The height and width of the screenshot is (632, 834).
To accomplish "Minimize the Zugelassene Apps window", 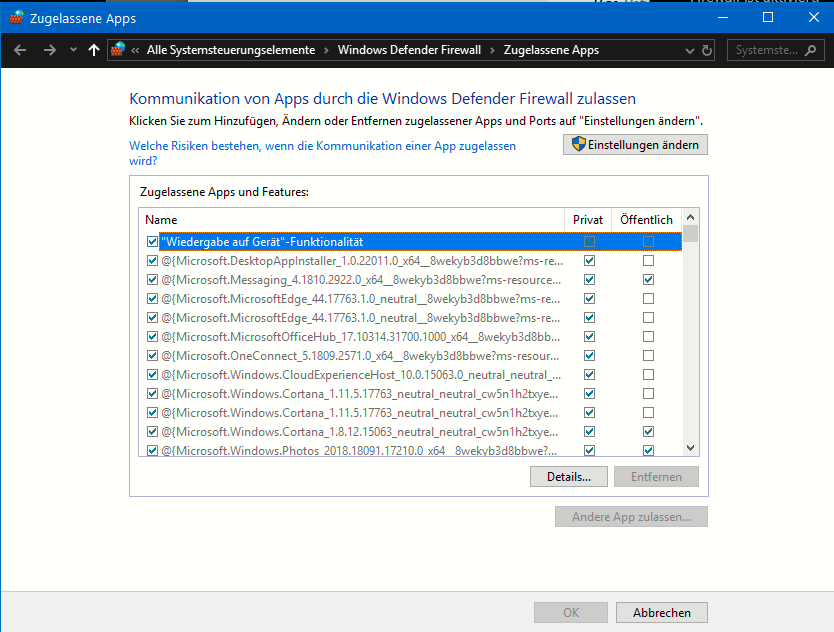I will click(x=723, y=18).
